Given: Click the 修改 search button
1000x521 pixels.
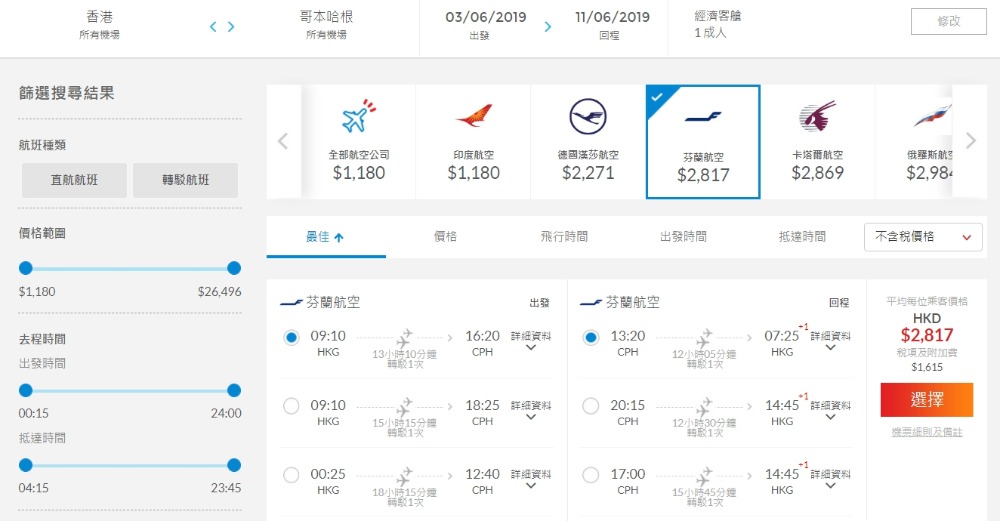Looking at the screenshot, I should pyautogui.click(x=948, y=21).
